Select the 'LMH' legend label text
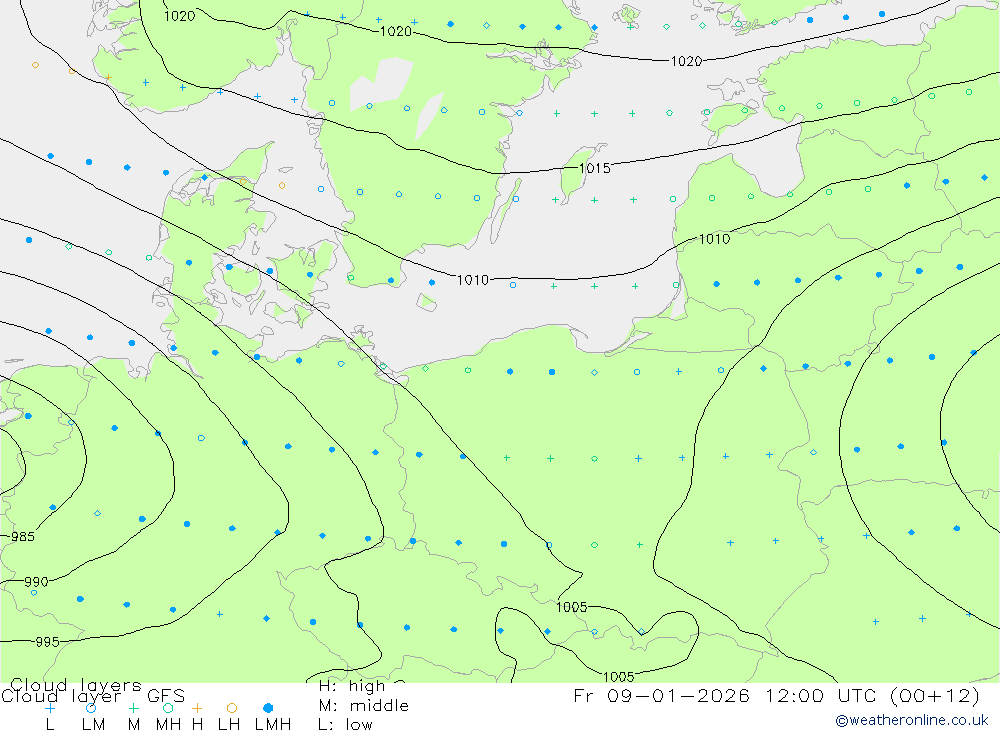This screenshot has width=1000, height=733. pyautogui.click(x=273, y=725)
